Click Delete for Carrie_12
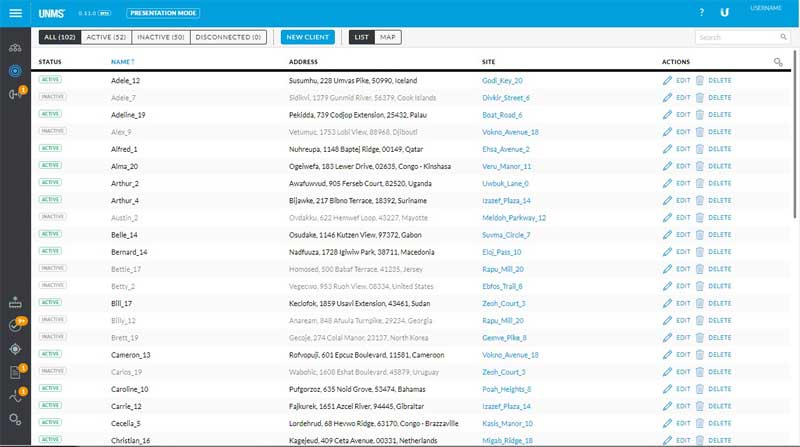Screen dimensions: 800x447 pyautogui.click(x=719, y=406)
